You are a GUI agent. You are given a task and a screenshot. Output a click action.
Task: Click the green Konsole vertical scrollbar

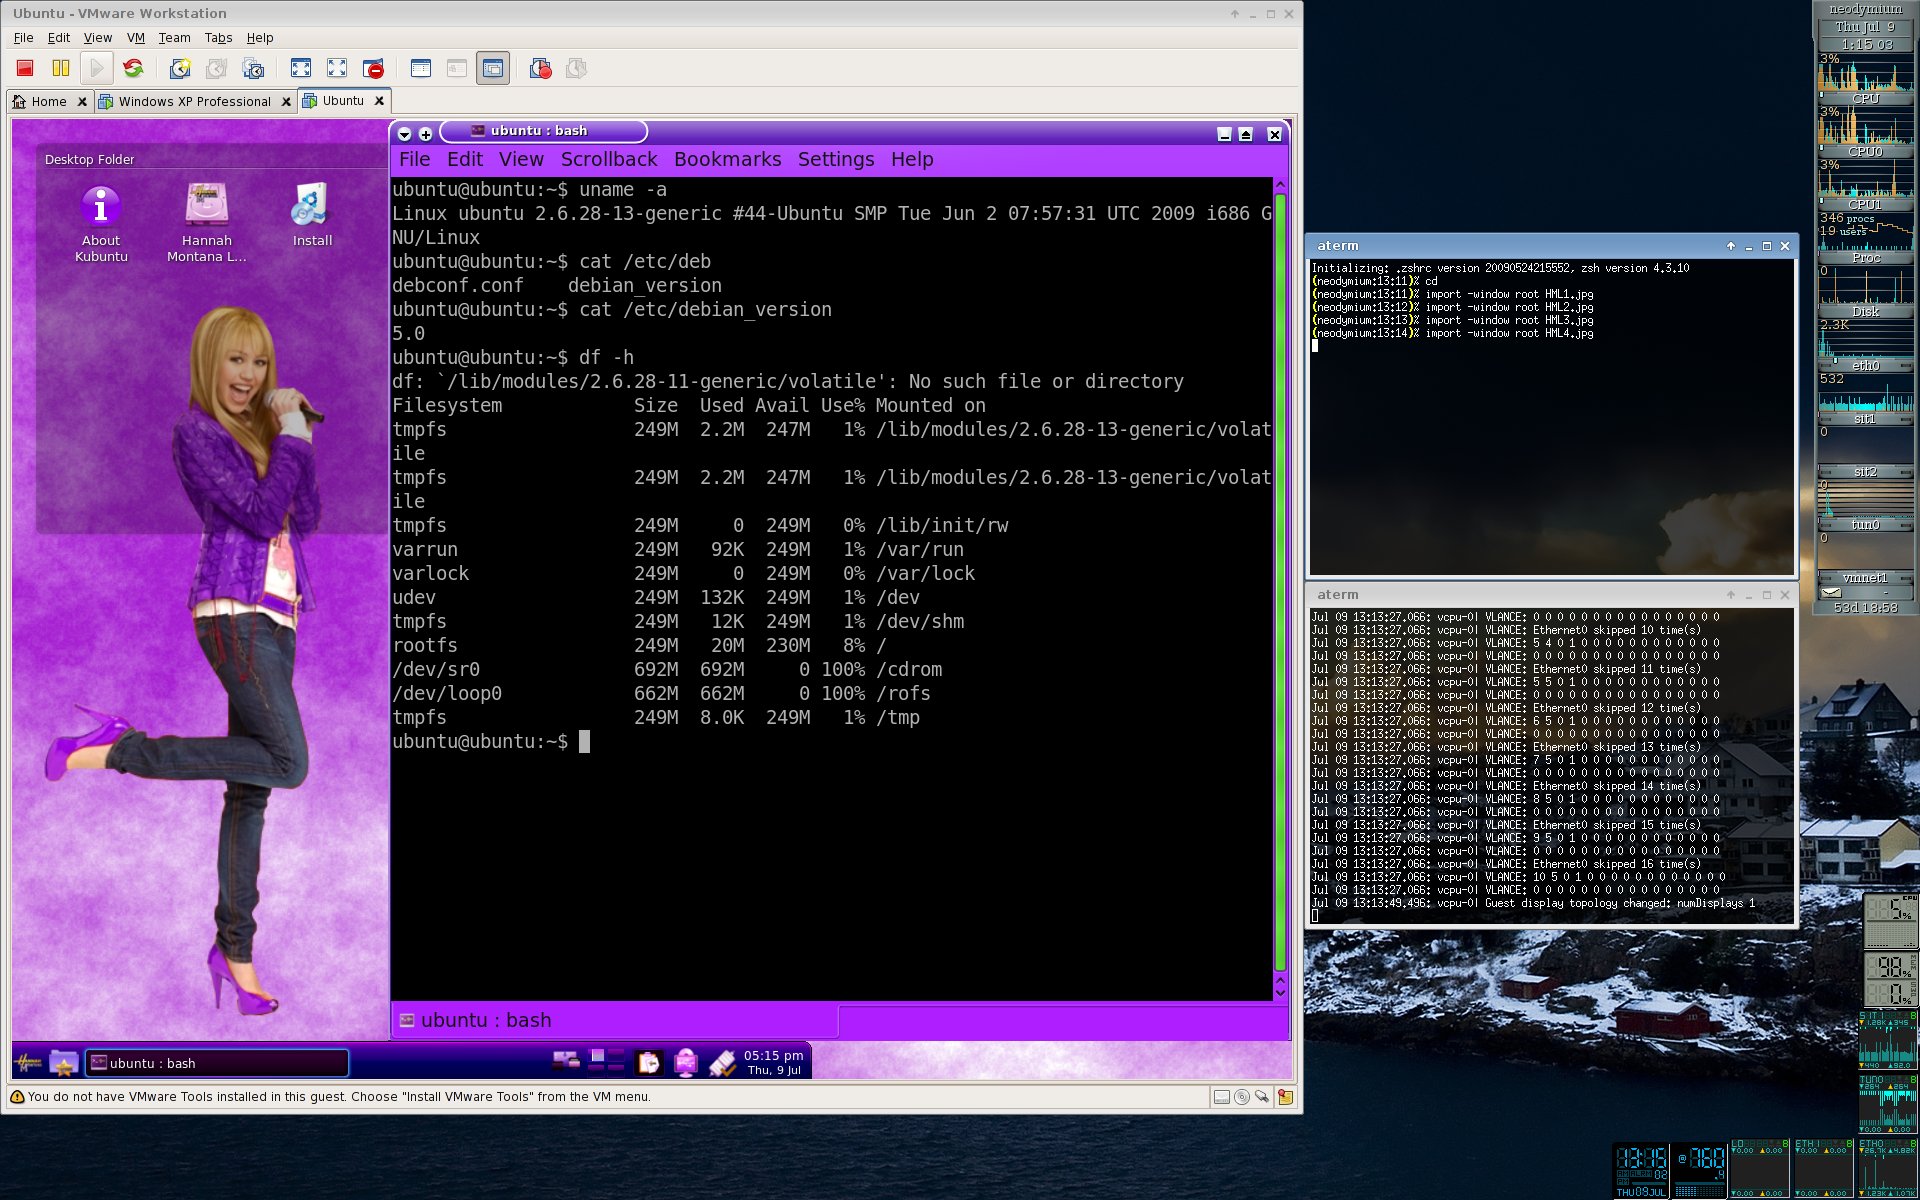pos(1280,581)
